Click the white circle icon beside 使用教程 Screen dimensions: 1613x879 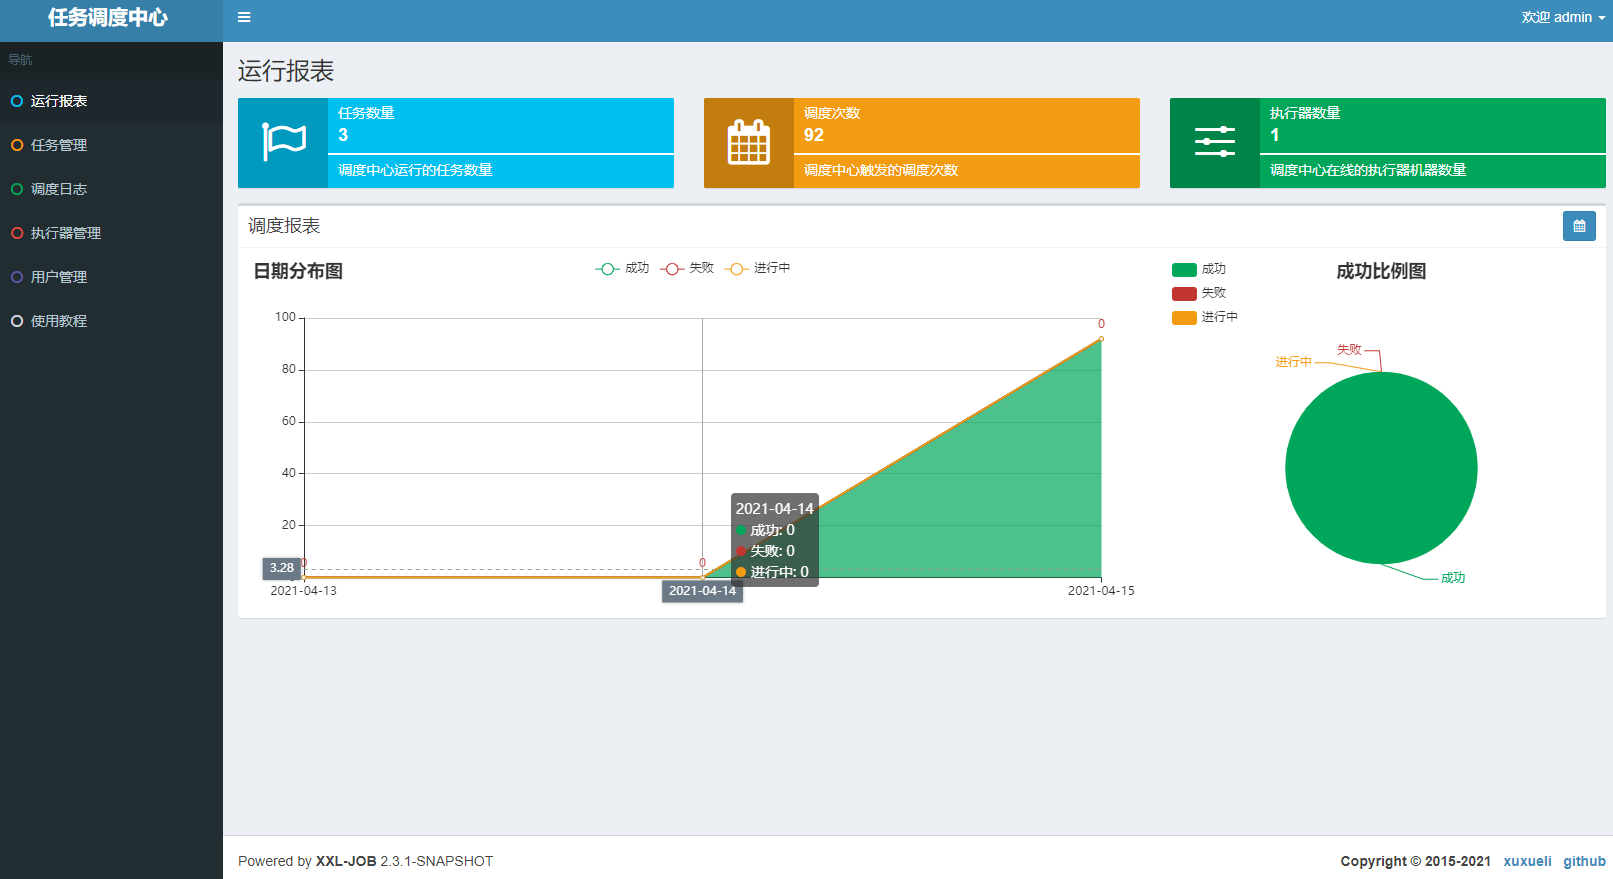click(x=17, y=321)
